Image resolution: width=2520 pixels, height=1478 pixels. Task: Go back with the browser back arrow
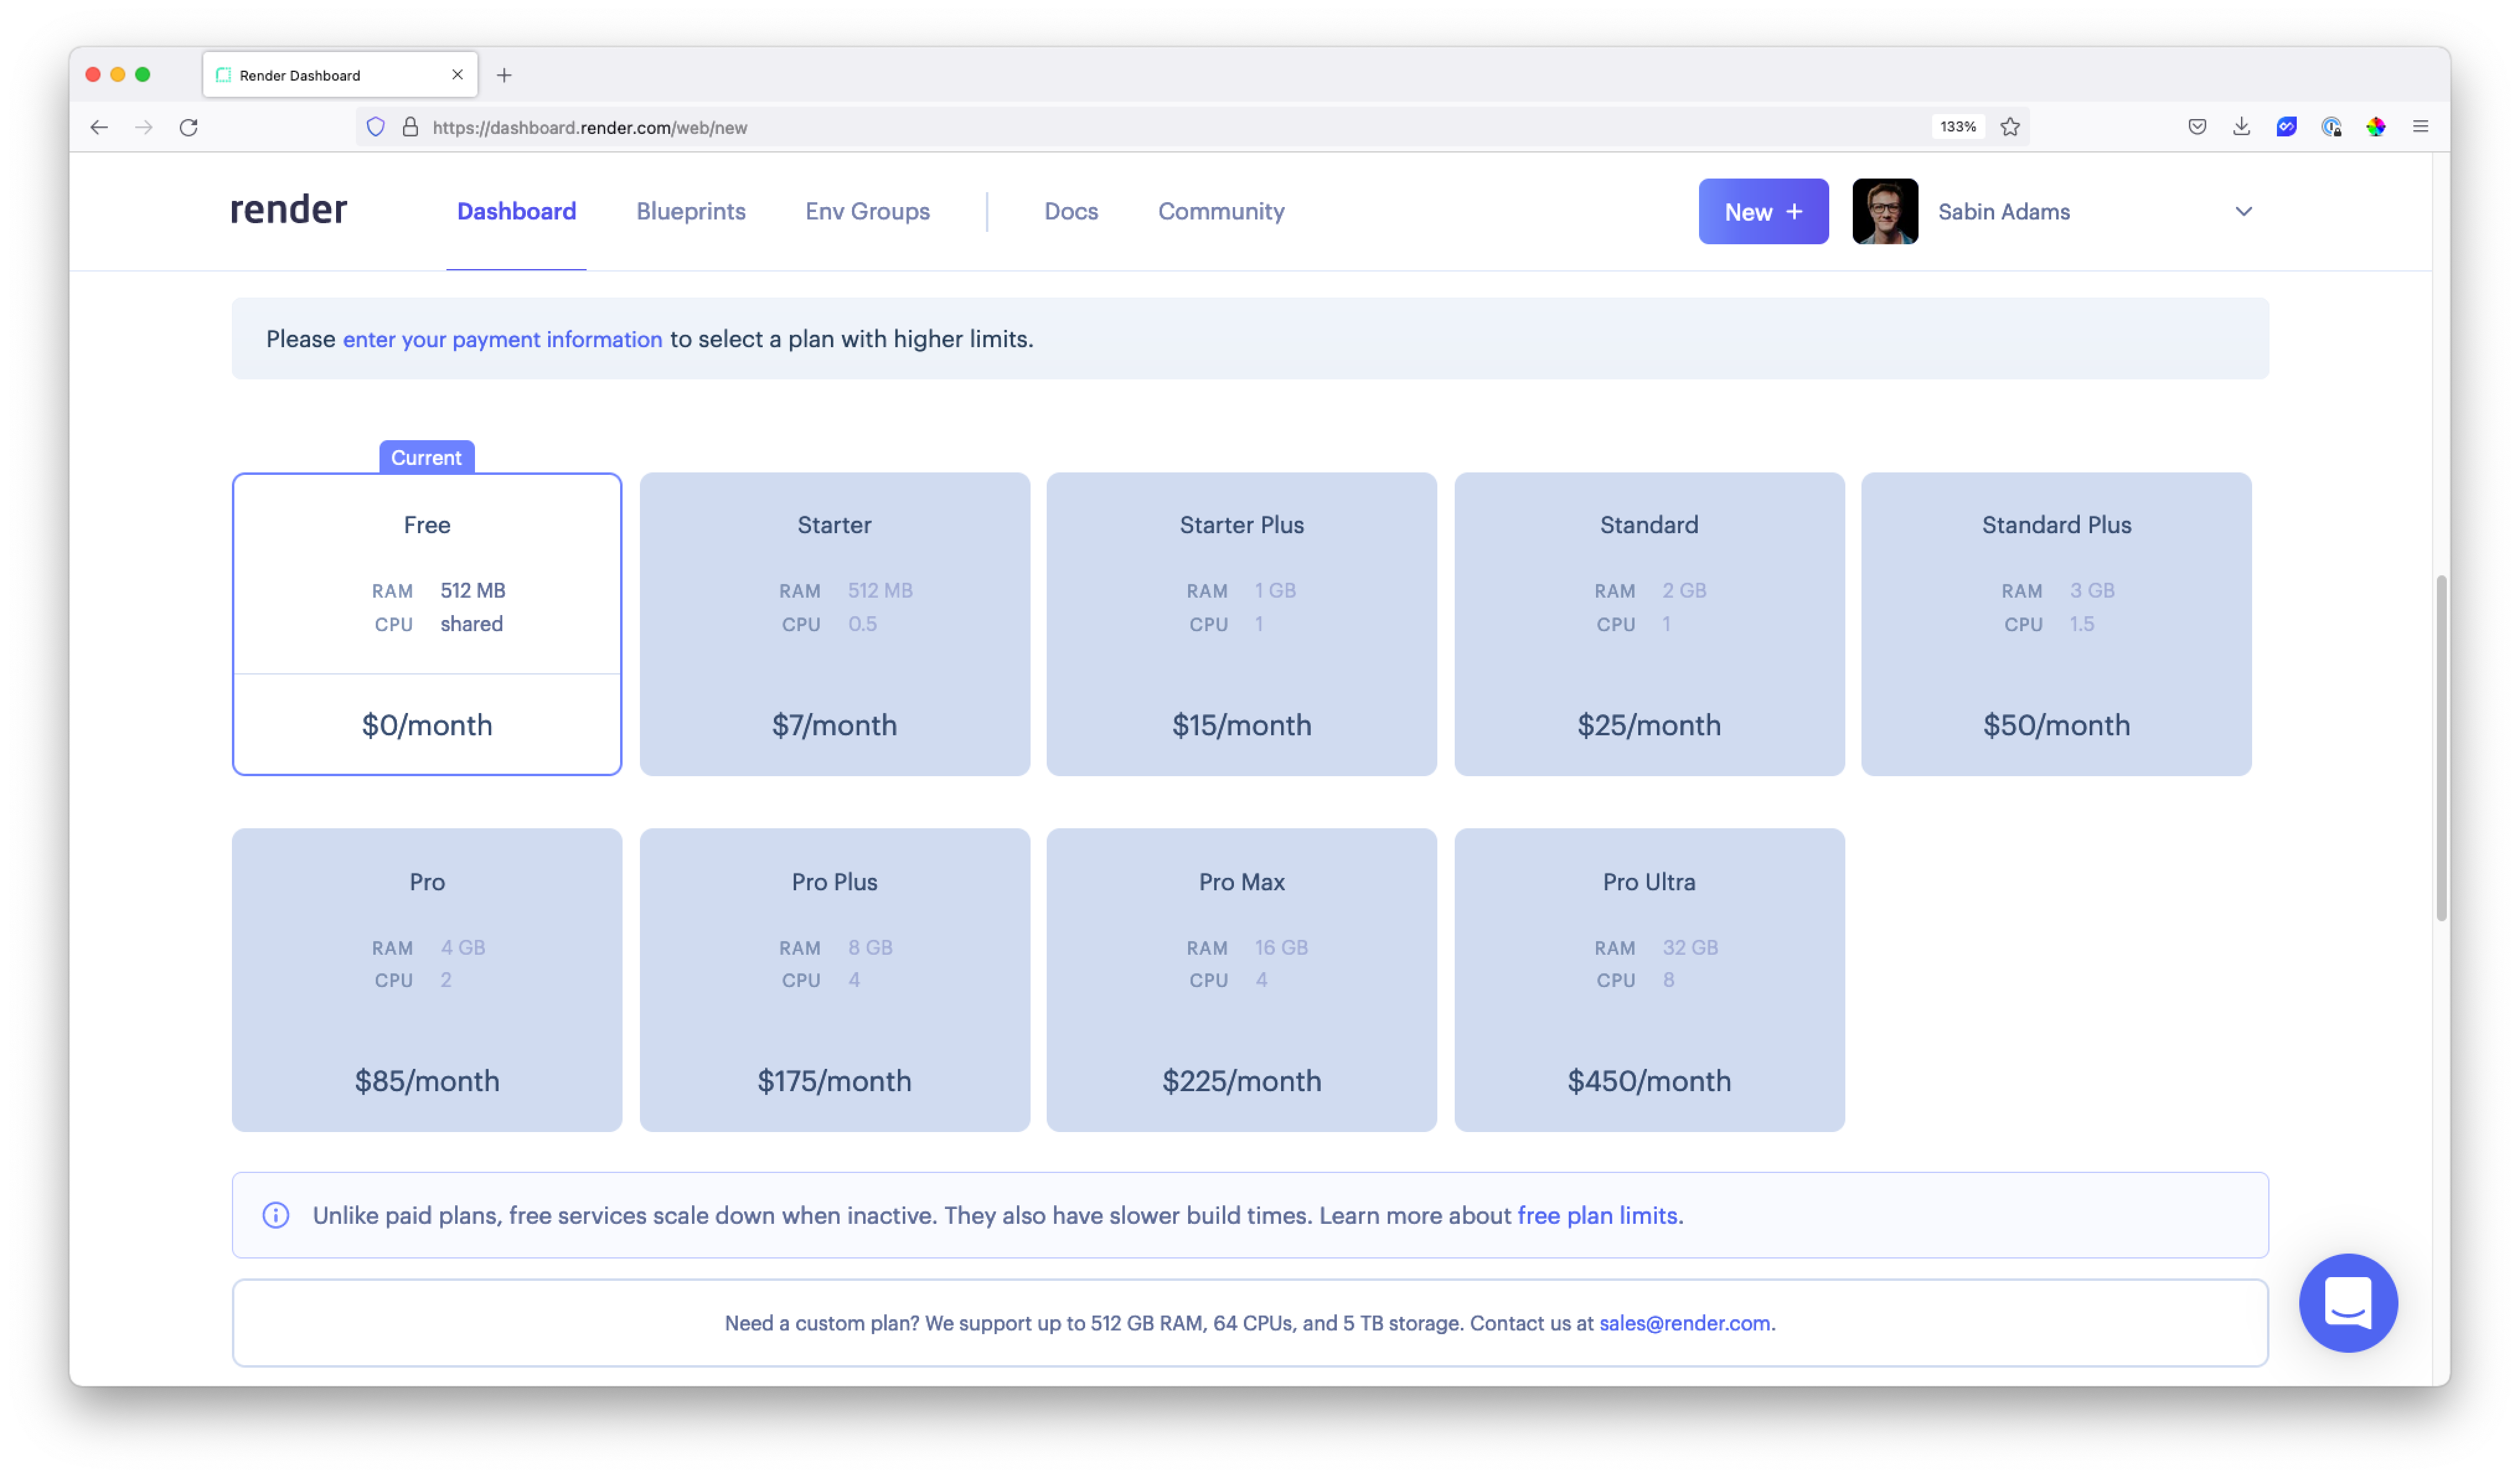click(x=99, y=127)
